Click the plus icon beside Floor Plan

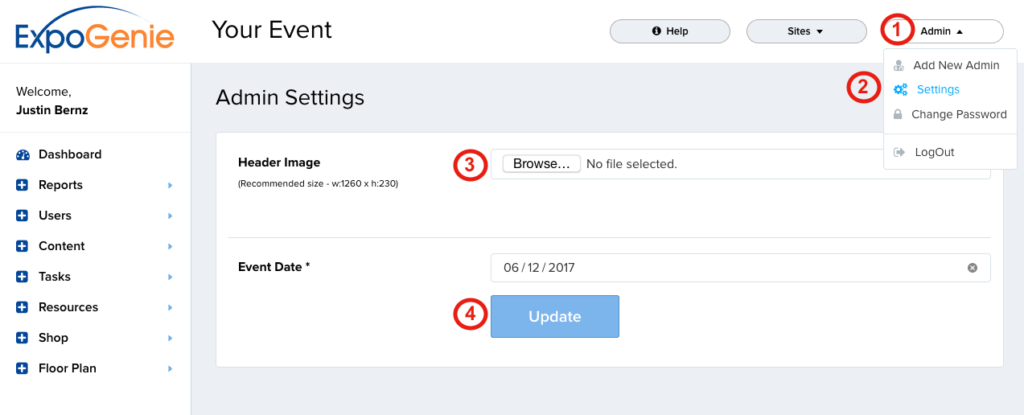tap(22, 369)
